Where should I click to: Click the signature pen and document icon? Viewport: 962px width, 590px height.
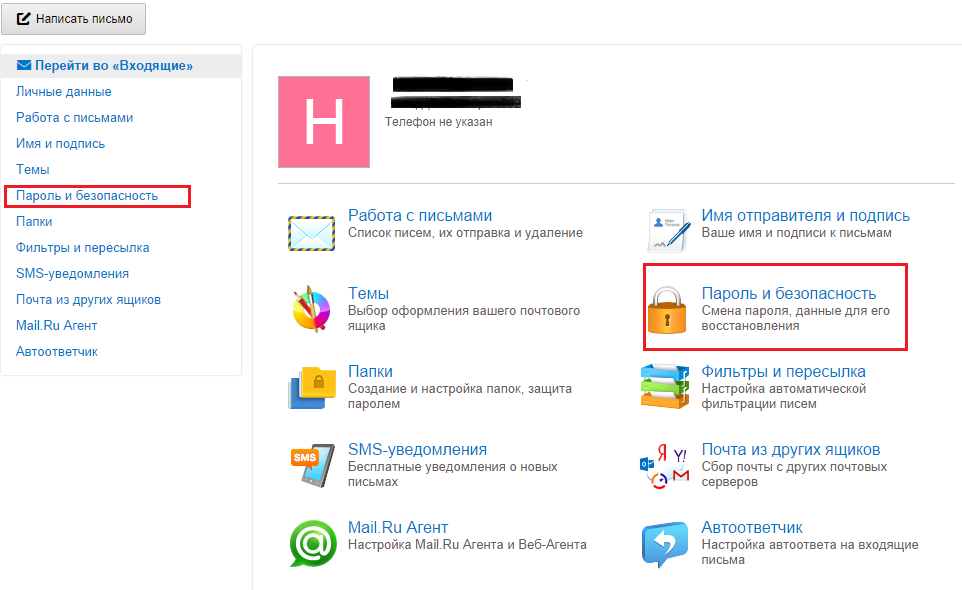(668, 232)
